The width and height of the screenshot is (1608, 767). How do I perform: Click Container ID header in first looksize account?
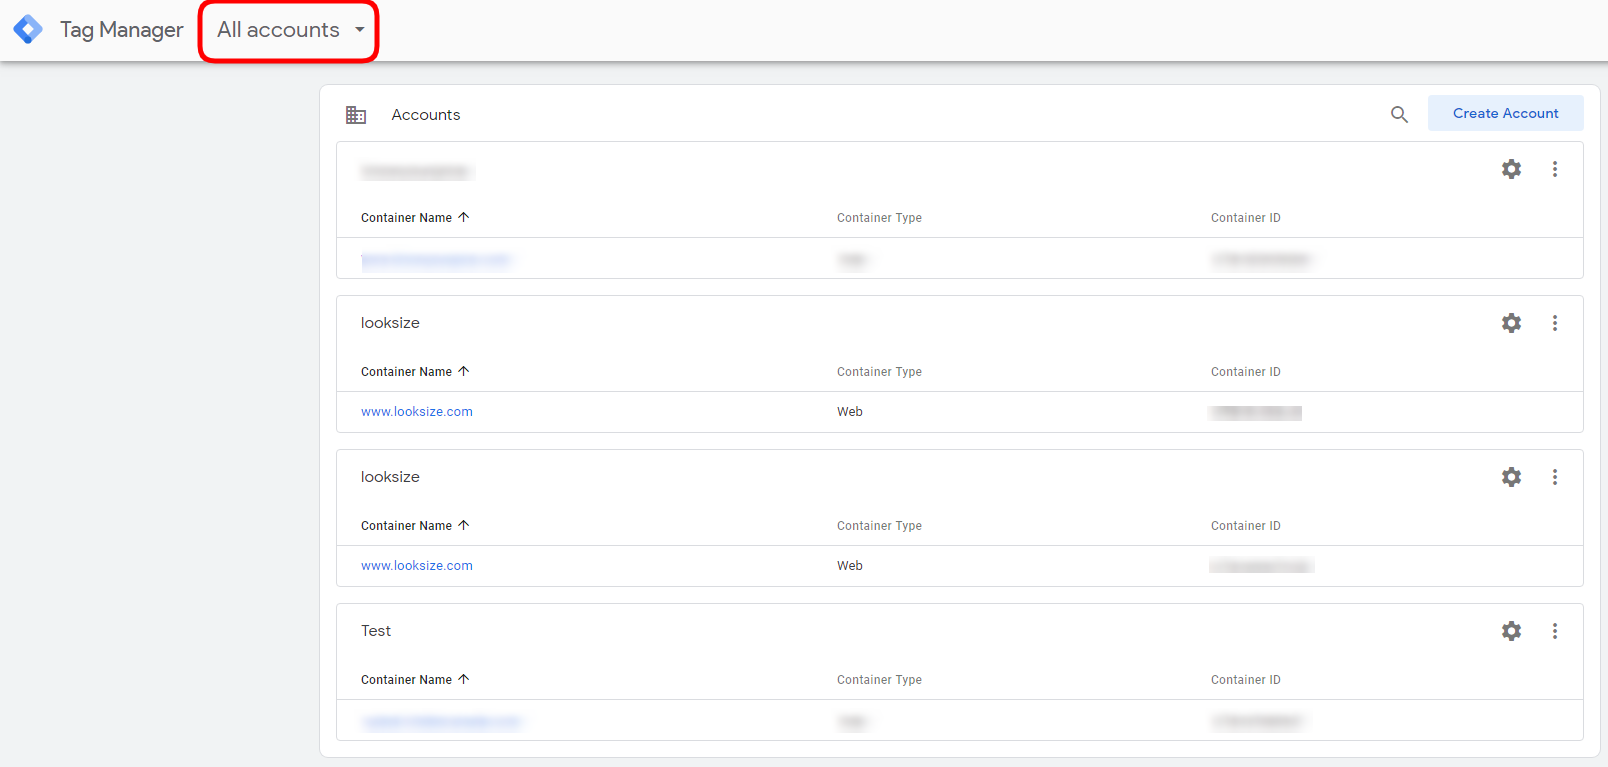(x=1245, y=372)
